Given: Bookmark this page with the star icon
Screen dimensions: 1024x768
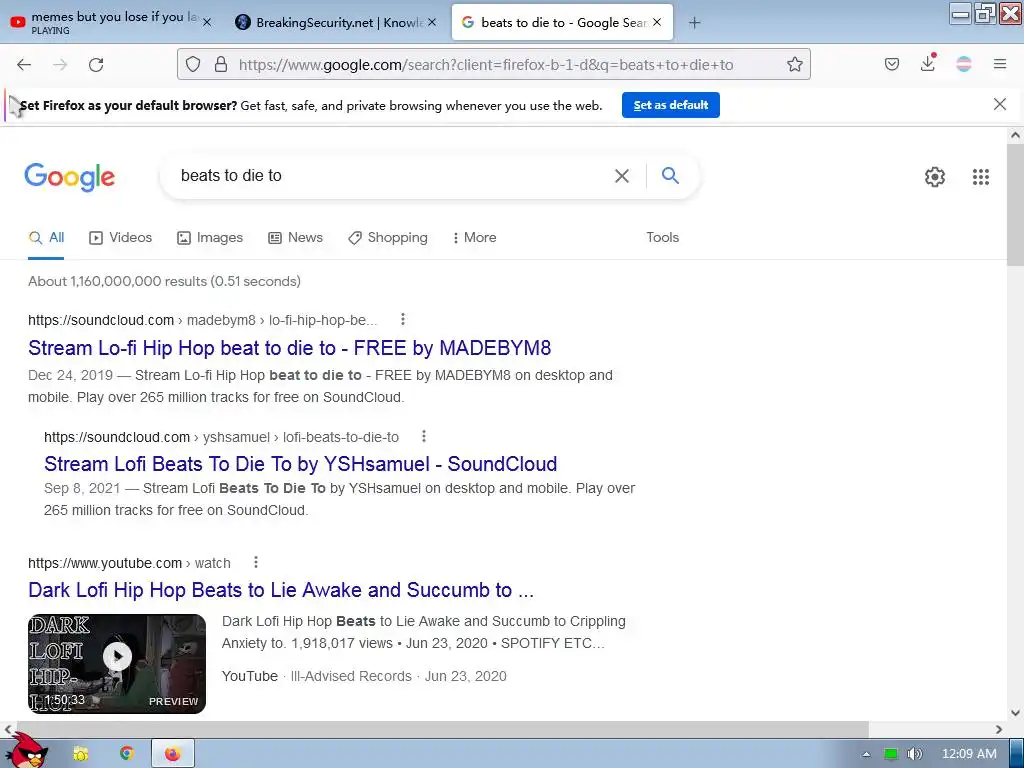Looking at the screenshot, I should 795,64.
